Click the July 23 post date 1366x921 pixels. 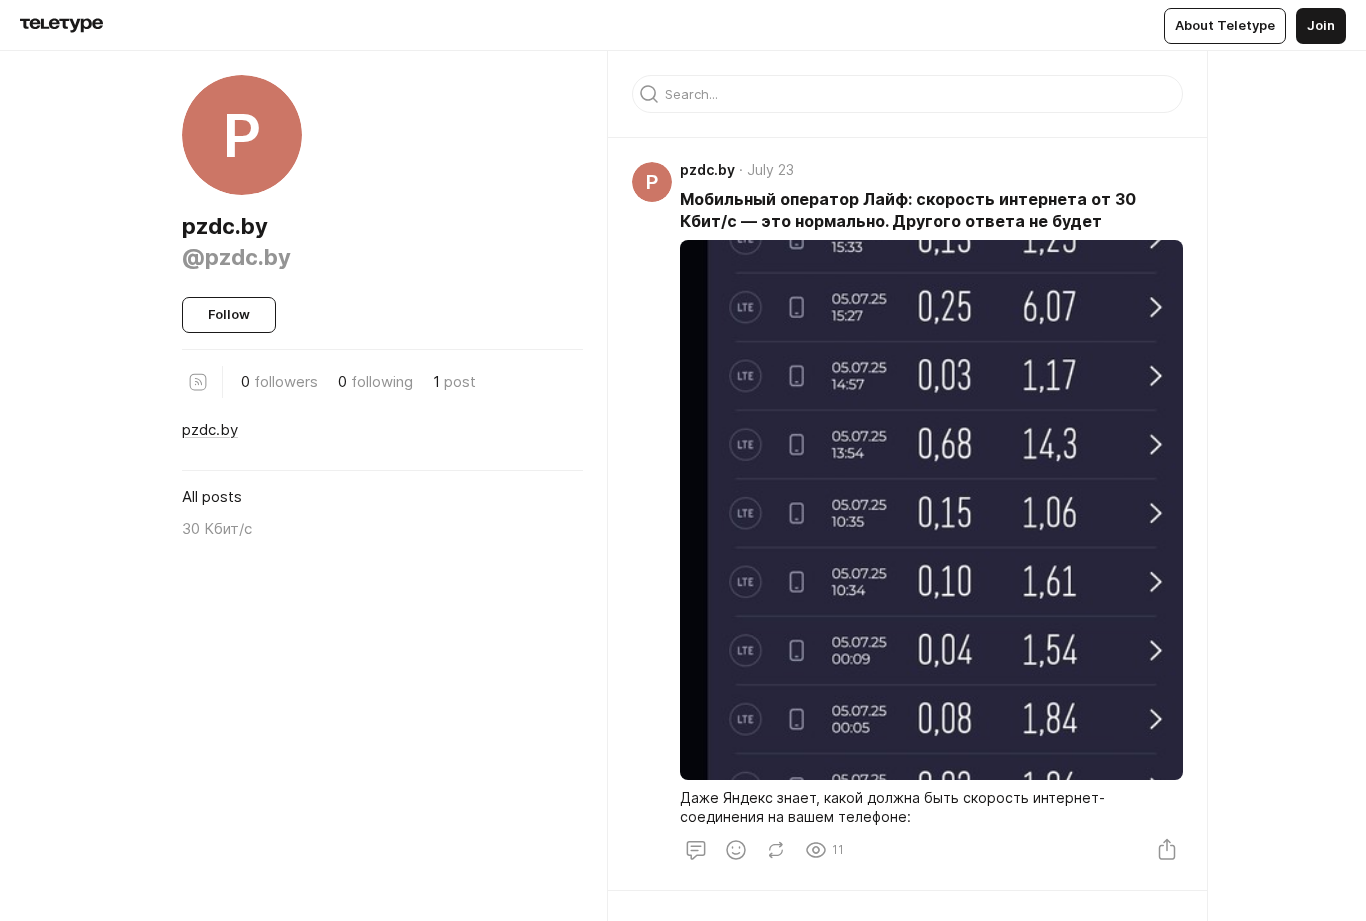click(x=770, y=170)
